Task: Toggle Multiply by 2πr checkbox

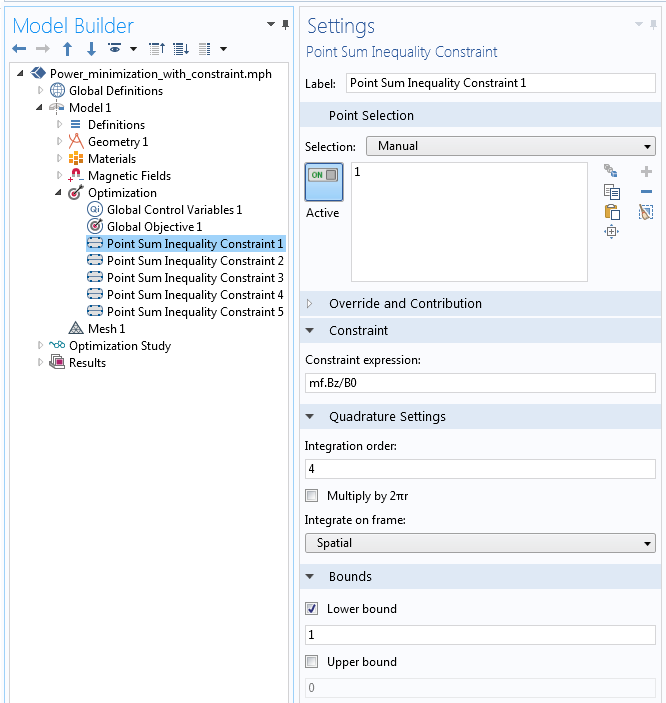Action: (x=311, y=495)
